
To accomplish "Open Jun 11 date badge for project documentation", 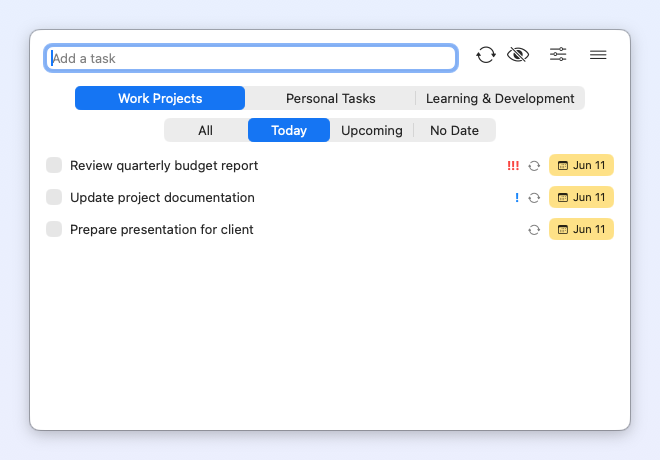I will [581, 197].
